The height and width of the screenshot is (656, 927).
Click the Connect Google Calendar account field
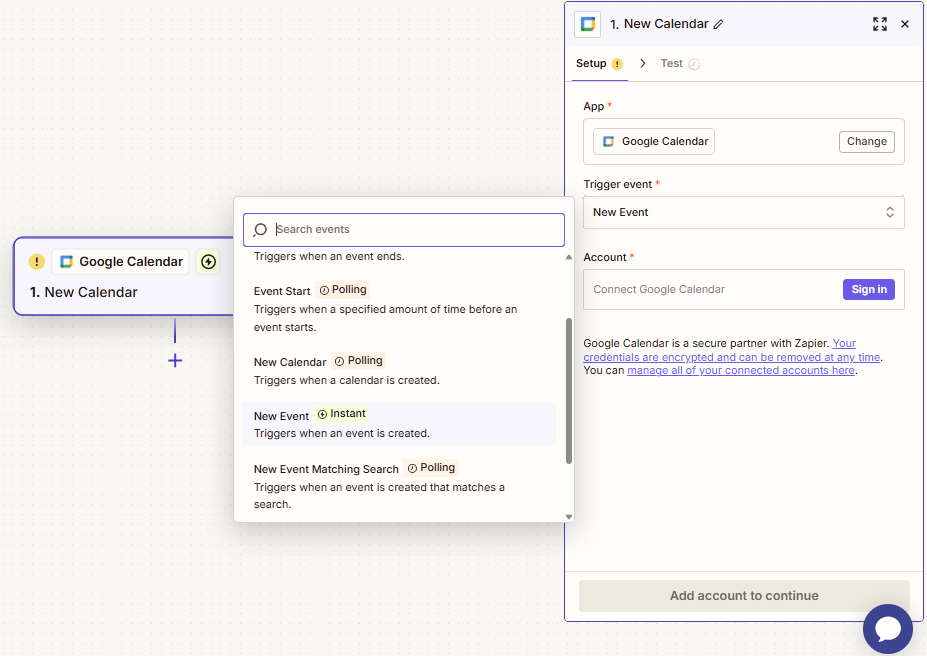point(744,290)
